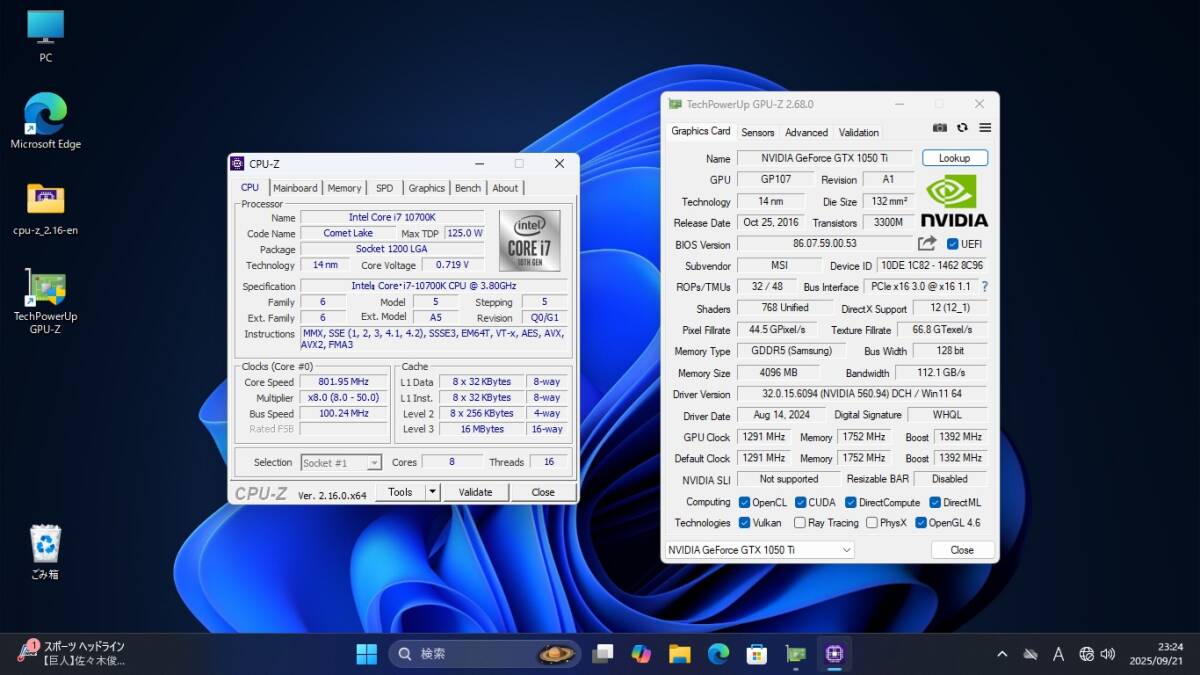This screenshot has width=1200, height=675.
Task: Click the Copilot icon in the taskbar
Action: (641, 654)
